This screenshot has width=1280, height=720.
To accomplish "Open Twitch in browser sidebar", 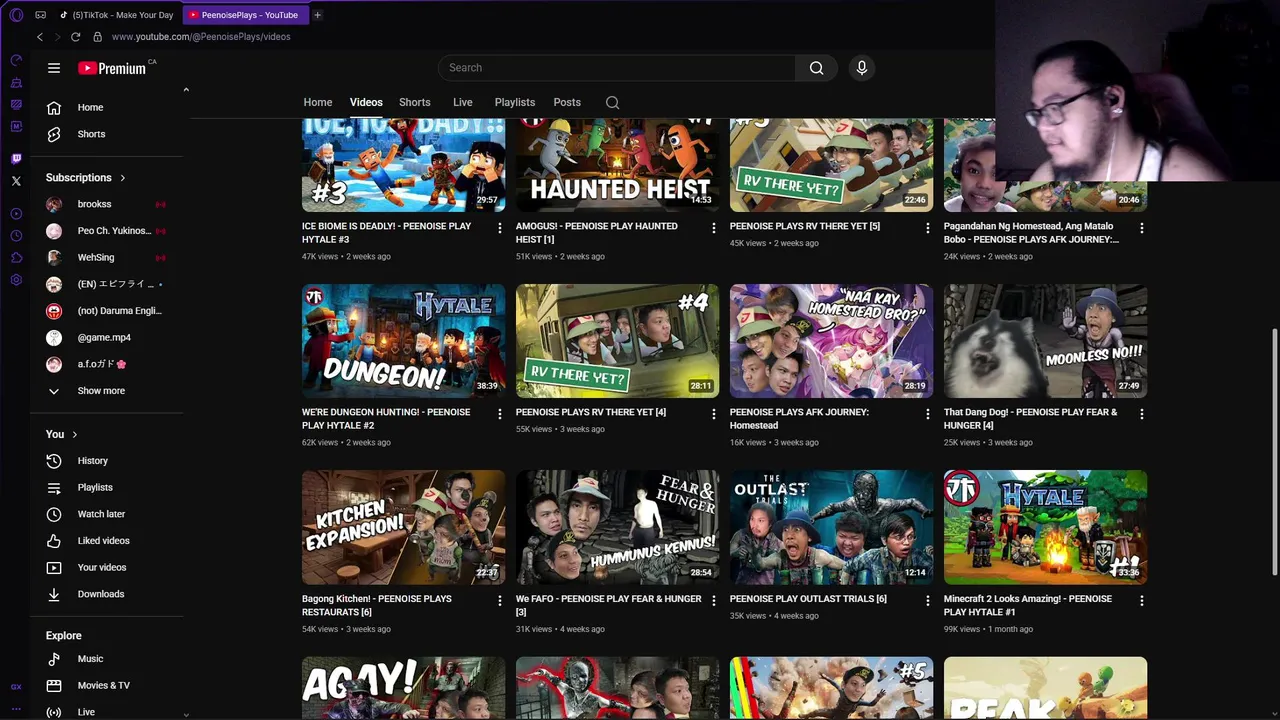I will coord(16,159).
